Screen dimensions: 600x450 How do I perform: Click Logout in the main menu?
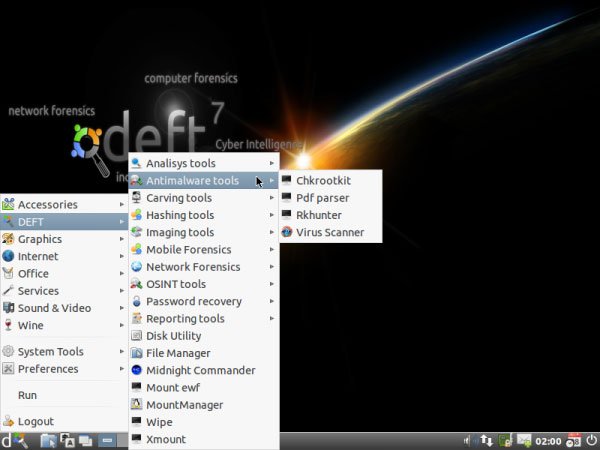tap(64, 421)
